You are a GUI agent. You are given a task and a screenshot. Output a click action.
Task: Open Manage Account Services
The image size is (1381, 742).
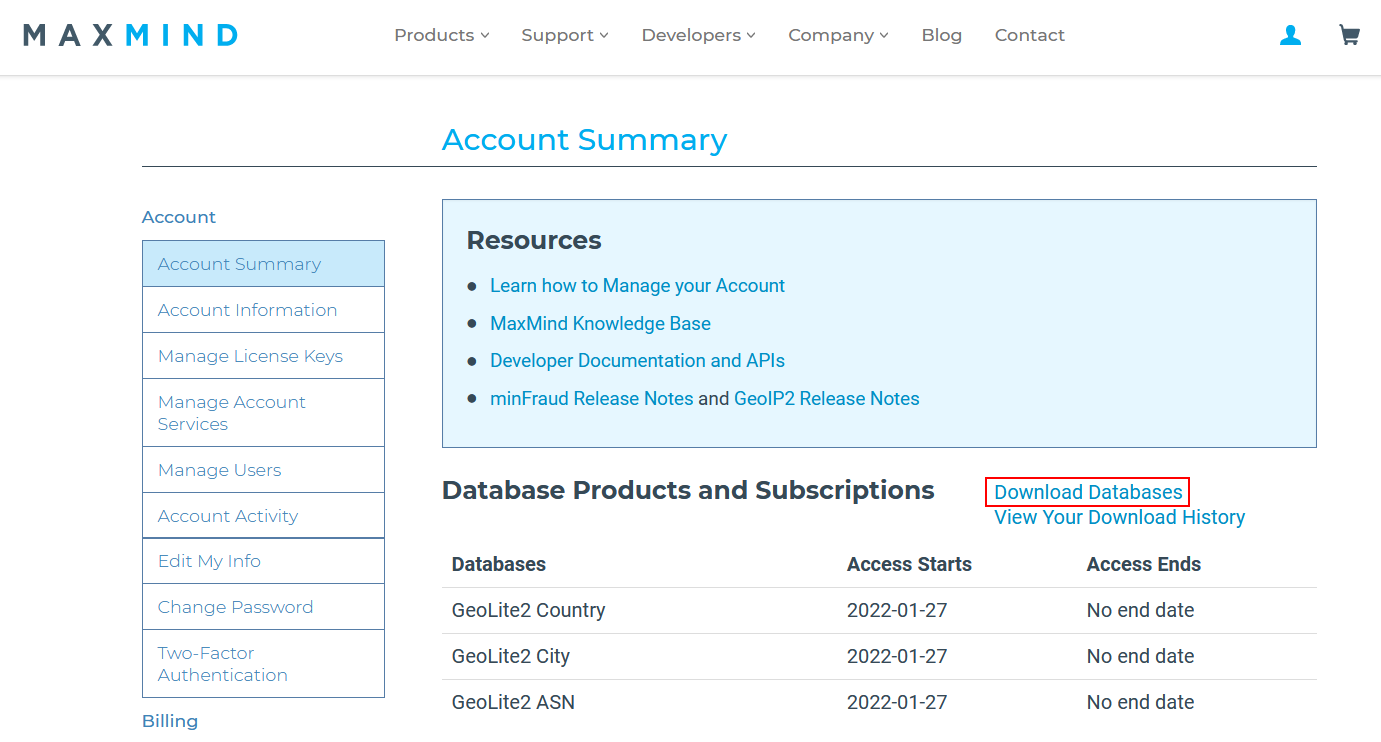231,412
